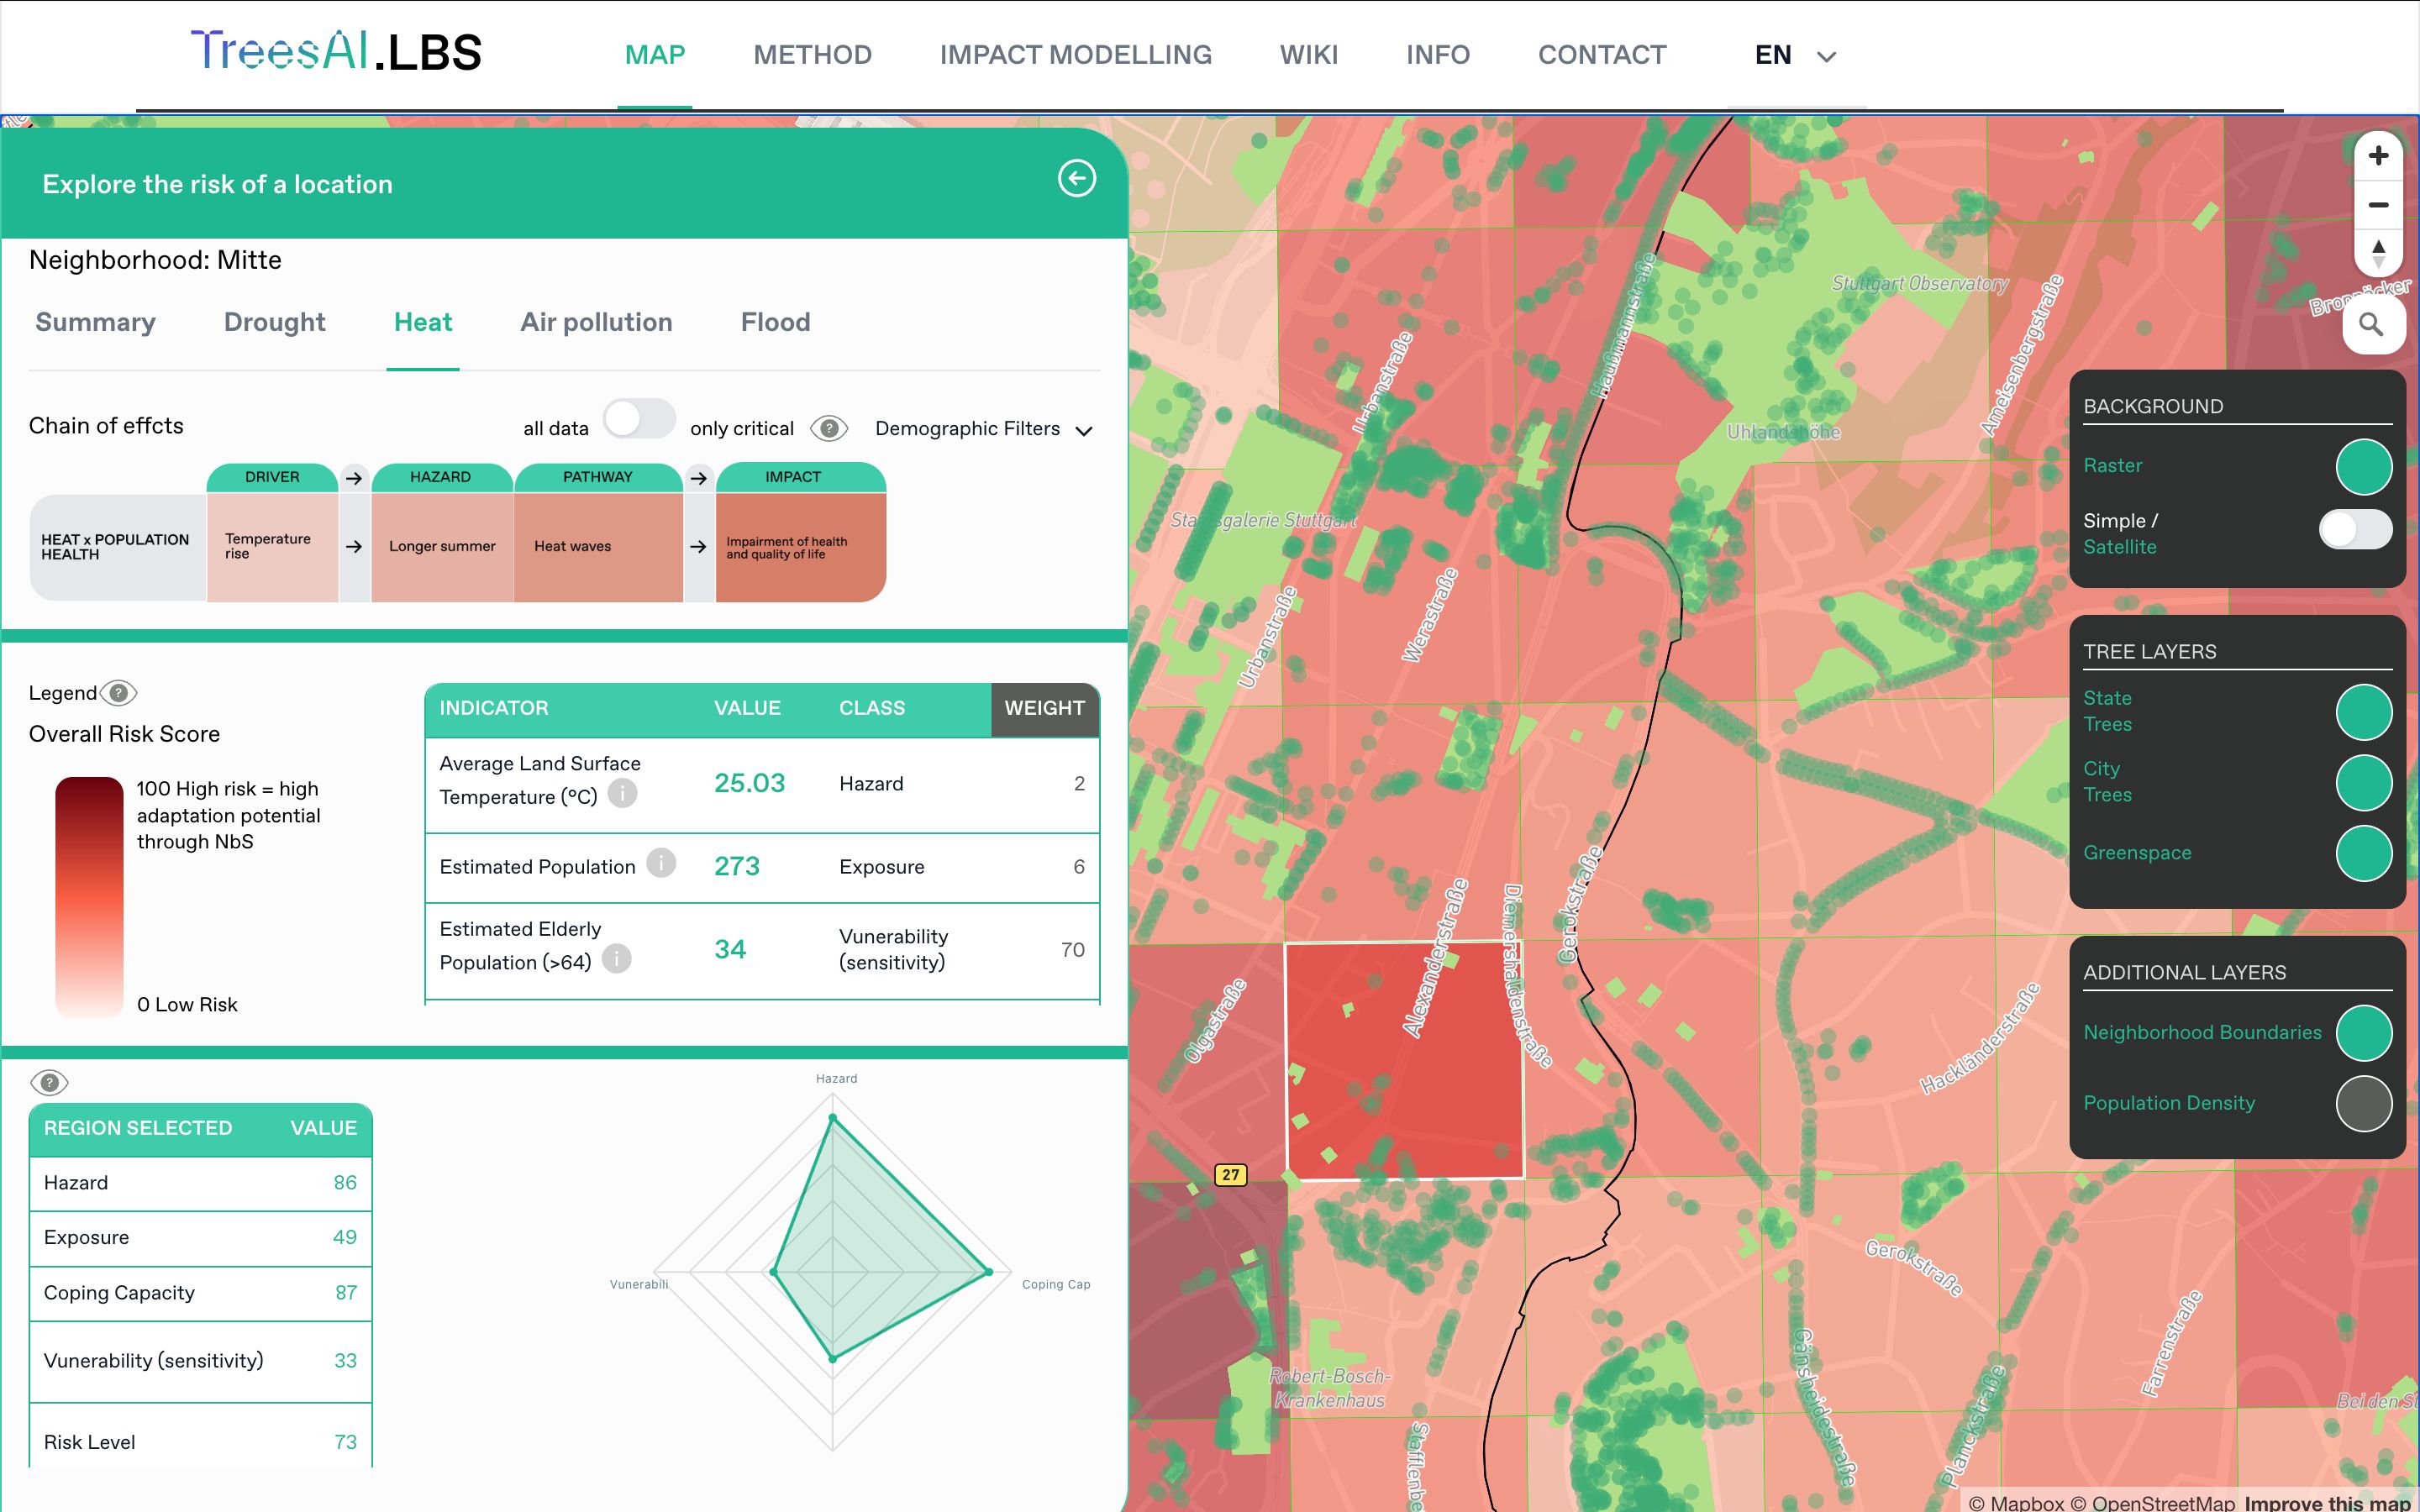Switch to the Summary tab

[x=96, y=322]
